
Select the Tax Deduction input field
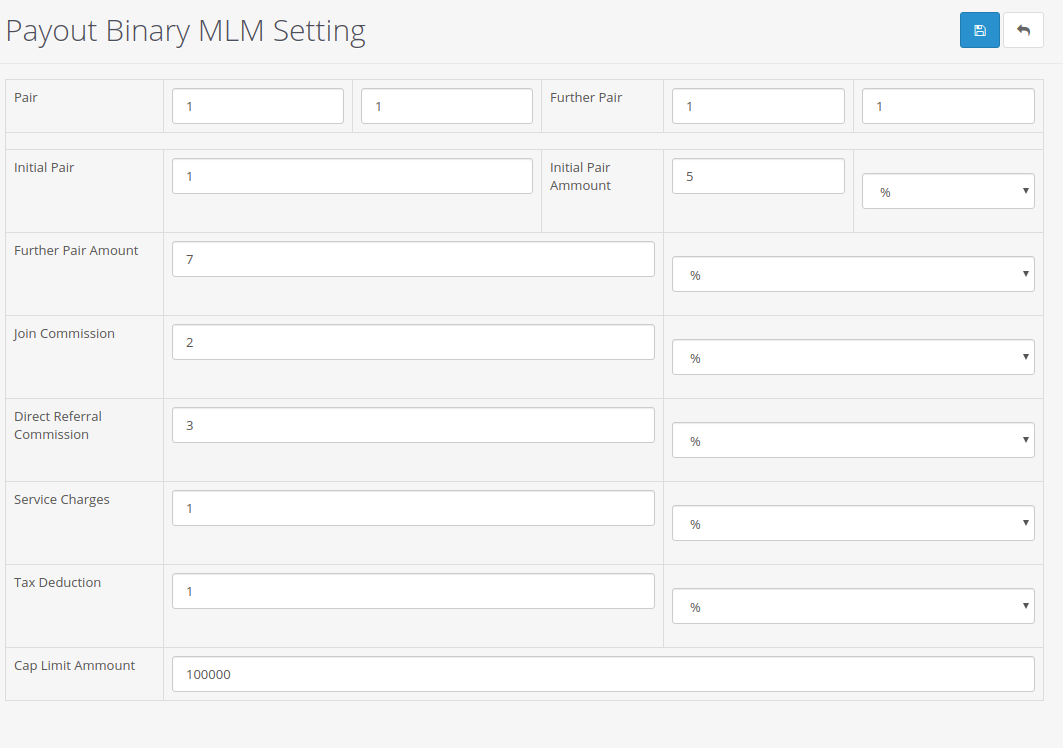pos(413,591)
